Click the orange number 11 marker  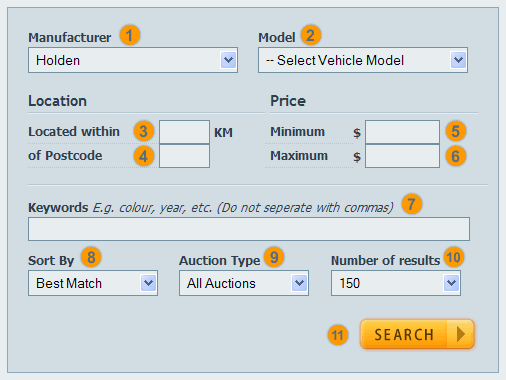338,335
